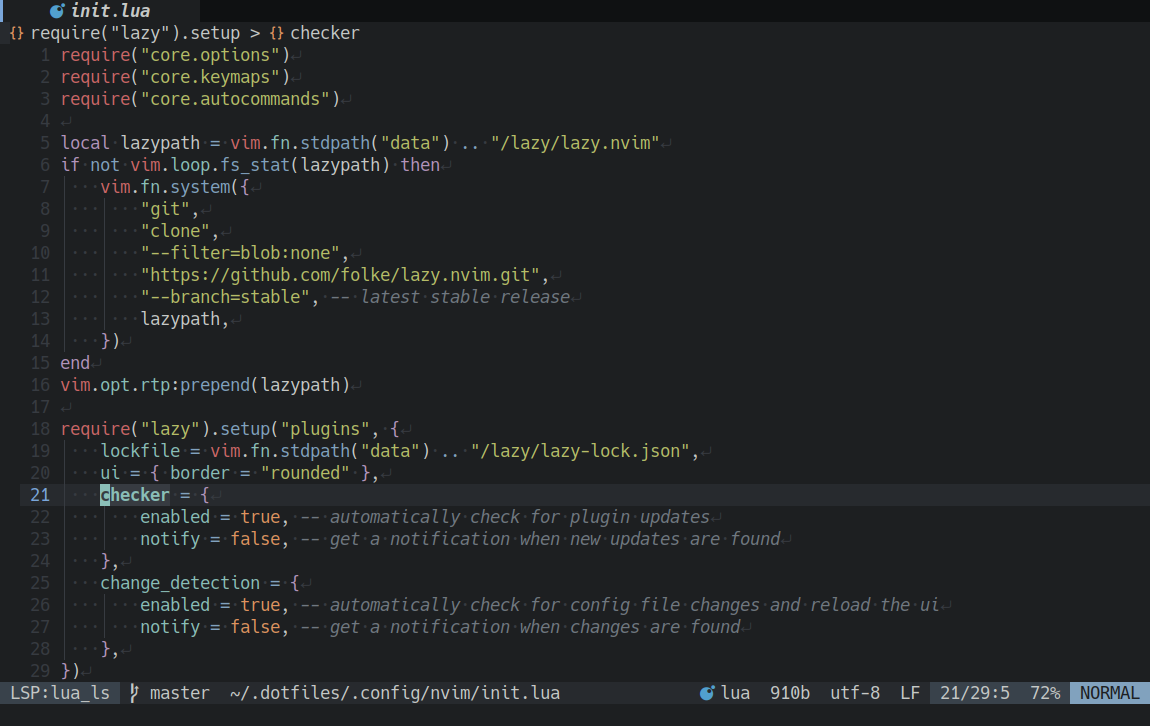Click vim.fn.system call on line 7

click(166, 187)
